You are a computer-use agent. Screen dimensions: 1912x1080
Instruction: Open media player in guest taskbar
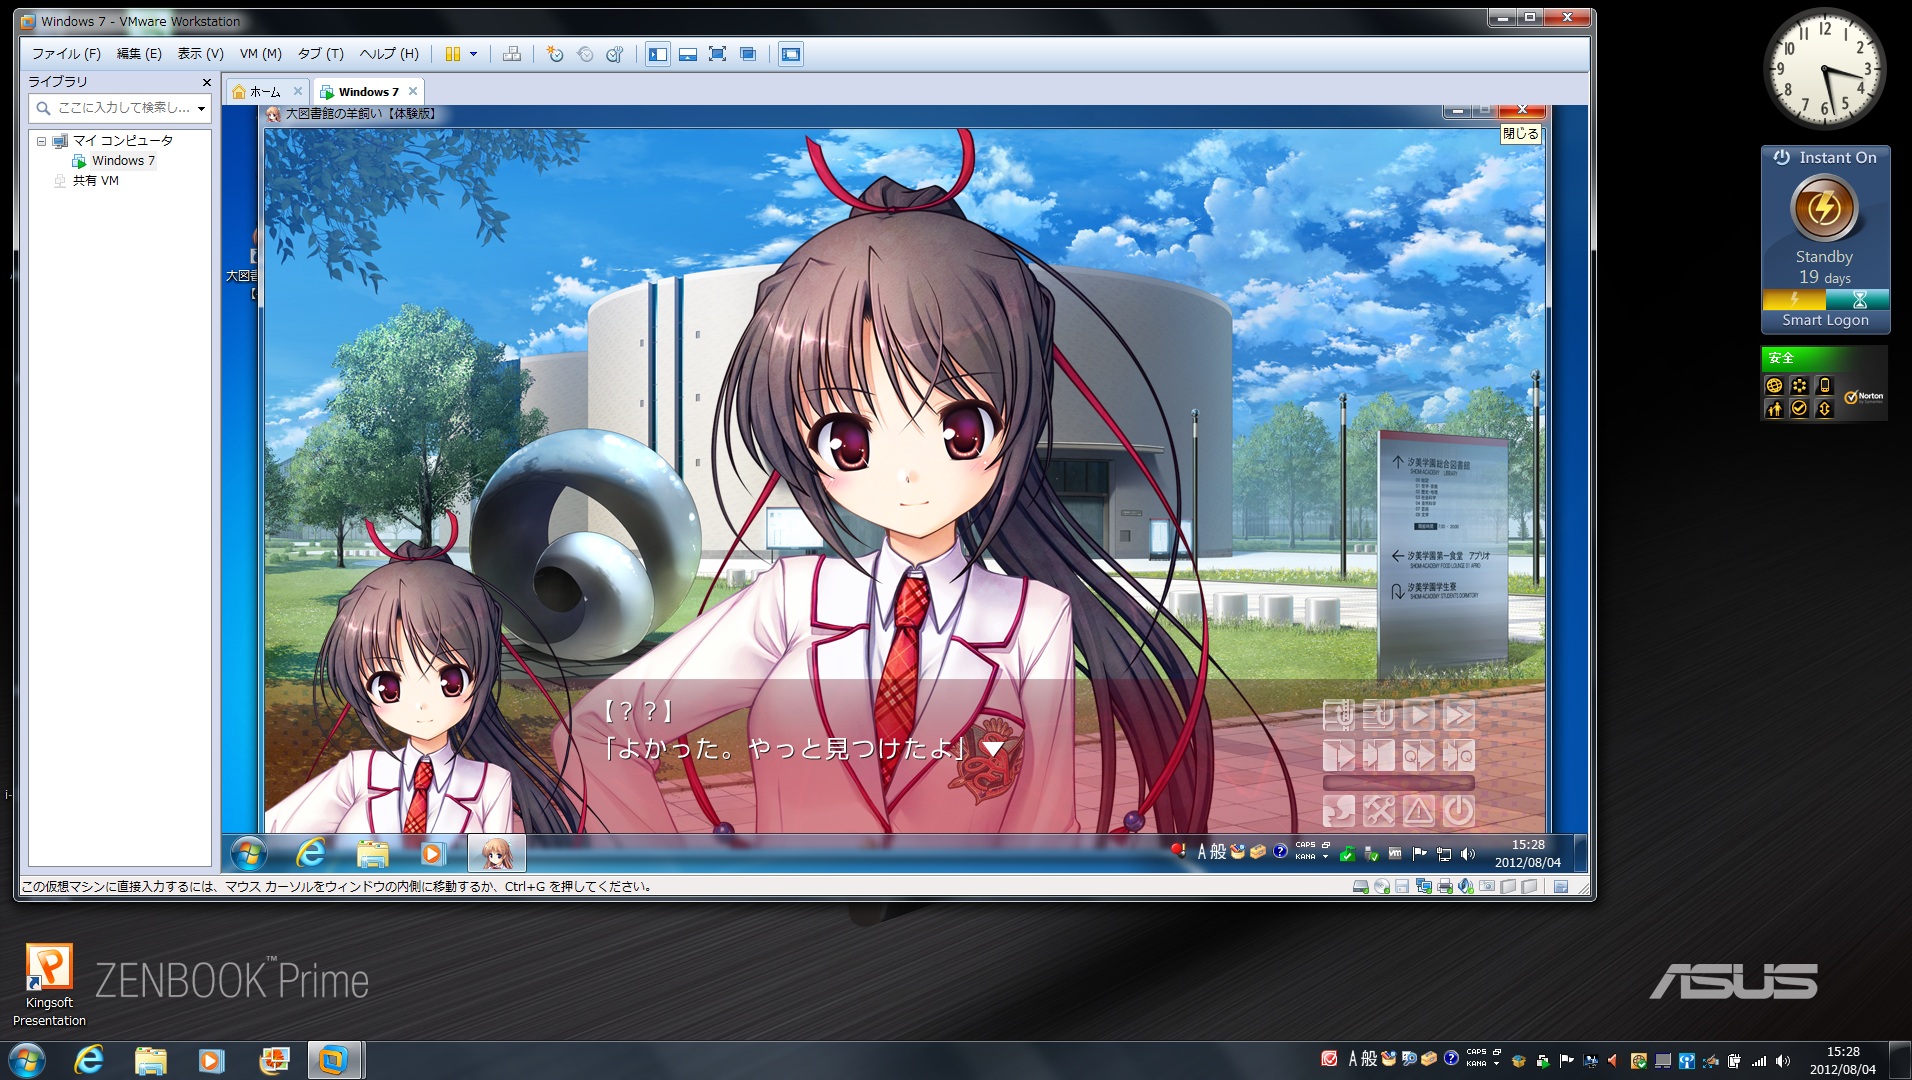432,853
